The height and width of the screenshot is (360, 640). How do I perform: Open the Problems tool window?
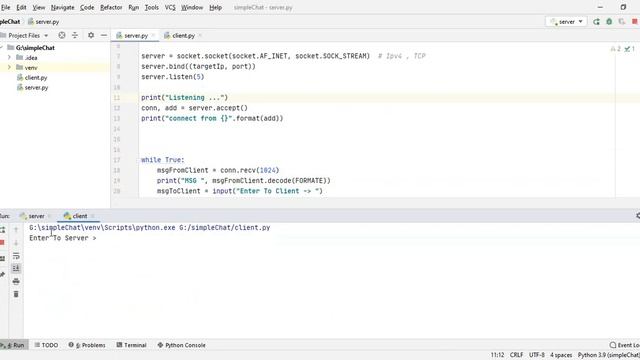87,345
